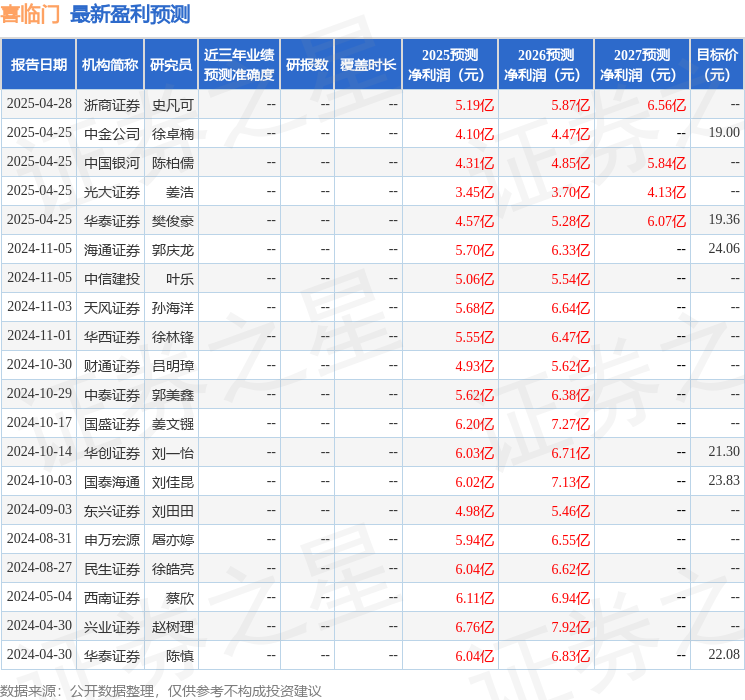The width and height of the screenshot is (745, 700).
Task: Click the 2027预测净利润 column header
Action: point(642,65)
